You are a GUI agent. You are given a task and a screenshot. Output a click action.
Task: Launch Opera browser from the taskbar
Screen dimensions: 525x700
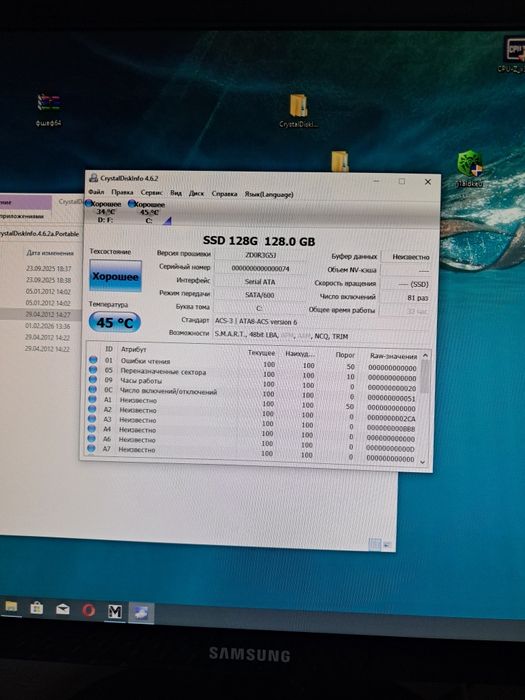[88, 610]
